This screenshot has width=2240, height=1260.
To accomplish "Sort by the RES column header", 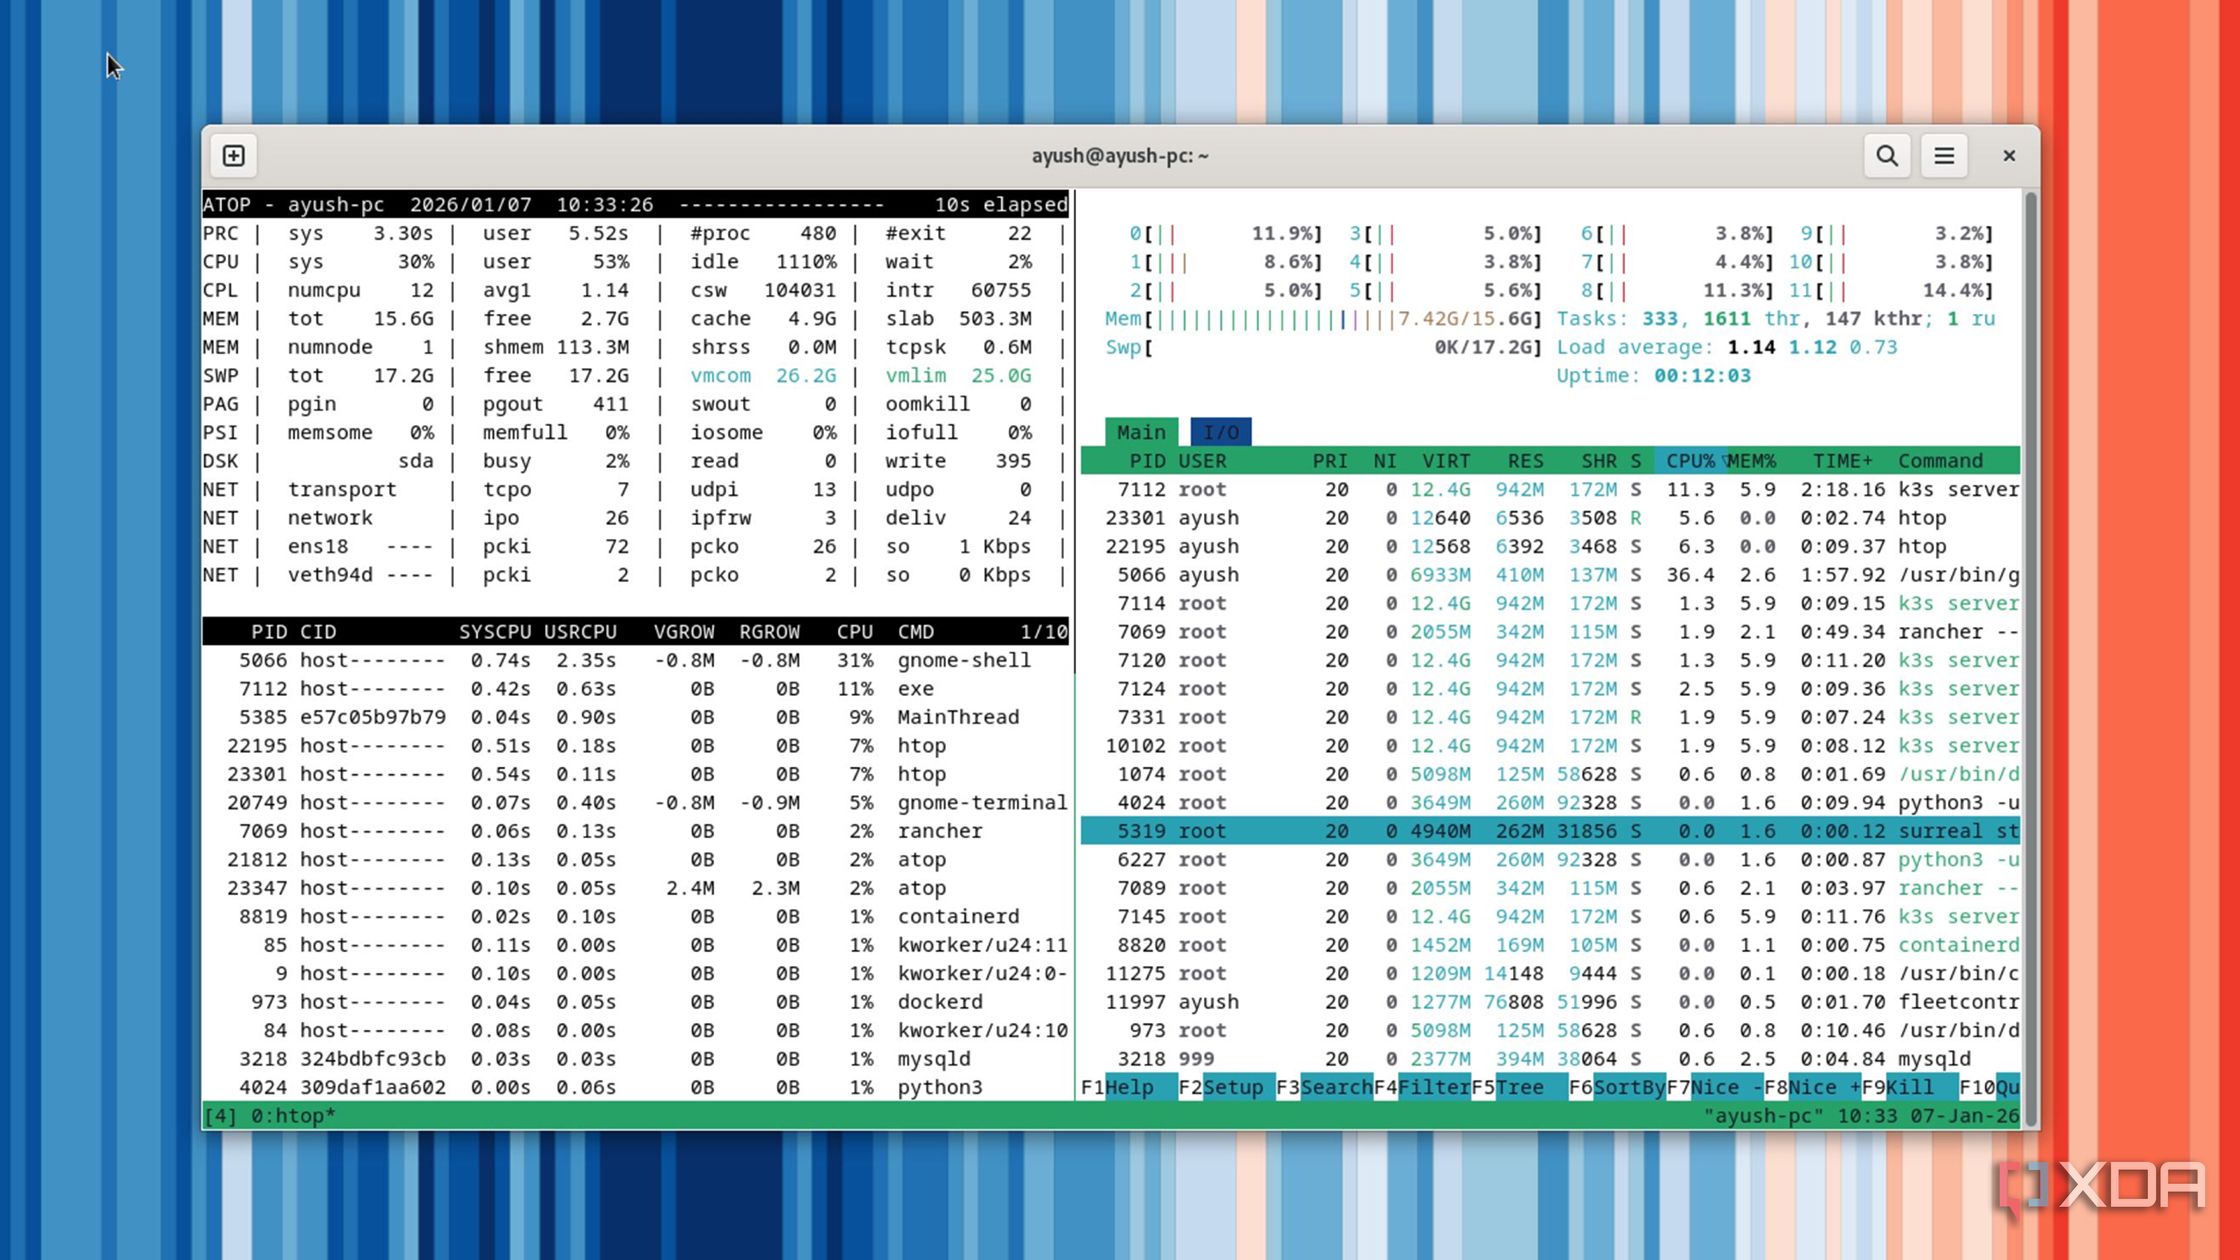I will [1525, 461].
